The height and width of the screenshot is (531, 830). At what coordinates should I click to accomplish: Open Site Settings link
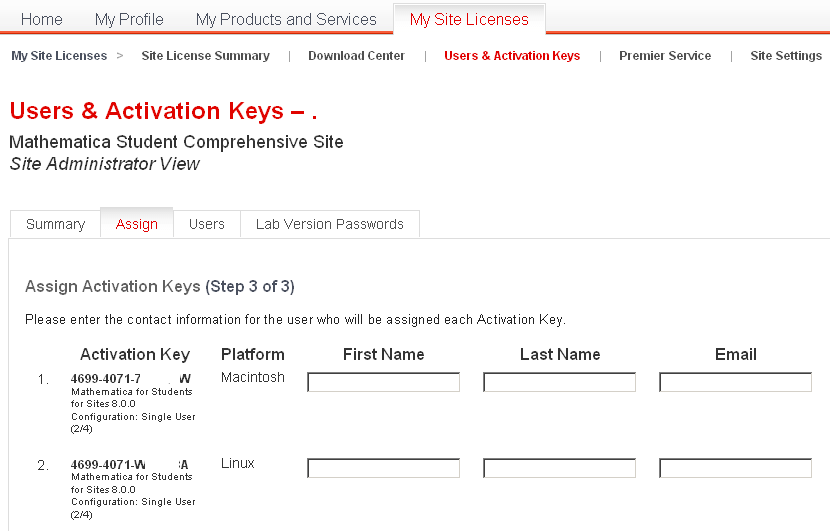point(786,56)
